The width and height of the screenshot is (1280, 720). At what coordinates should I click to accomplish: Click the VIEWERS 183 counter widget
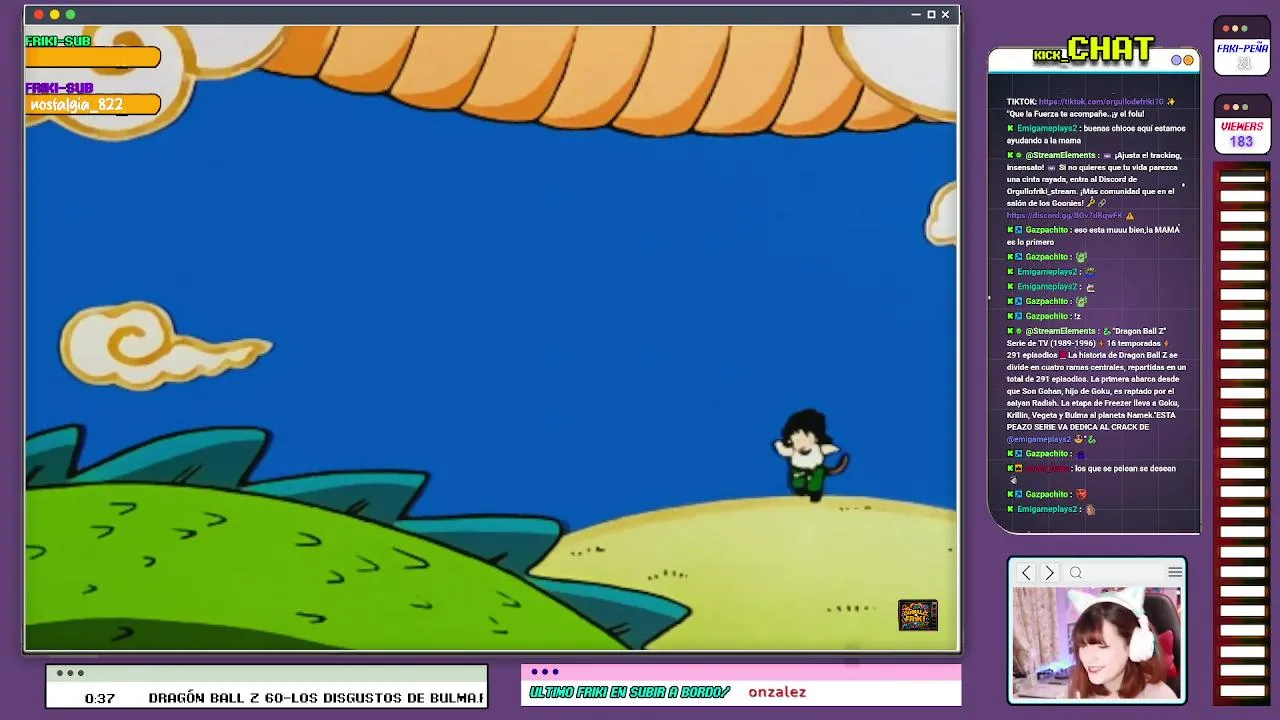tap(1242, 125)
